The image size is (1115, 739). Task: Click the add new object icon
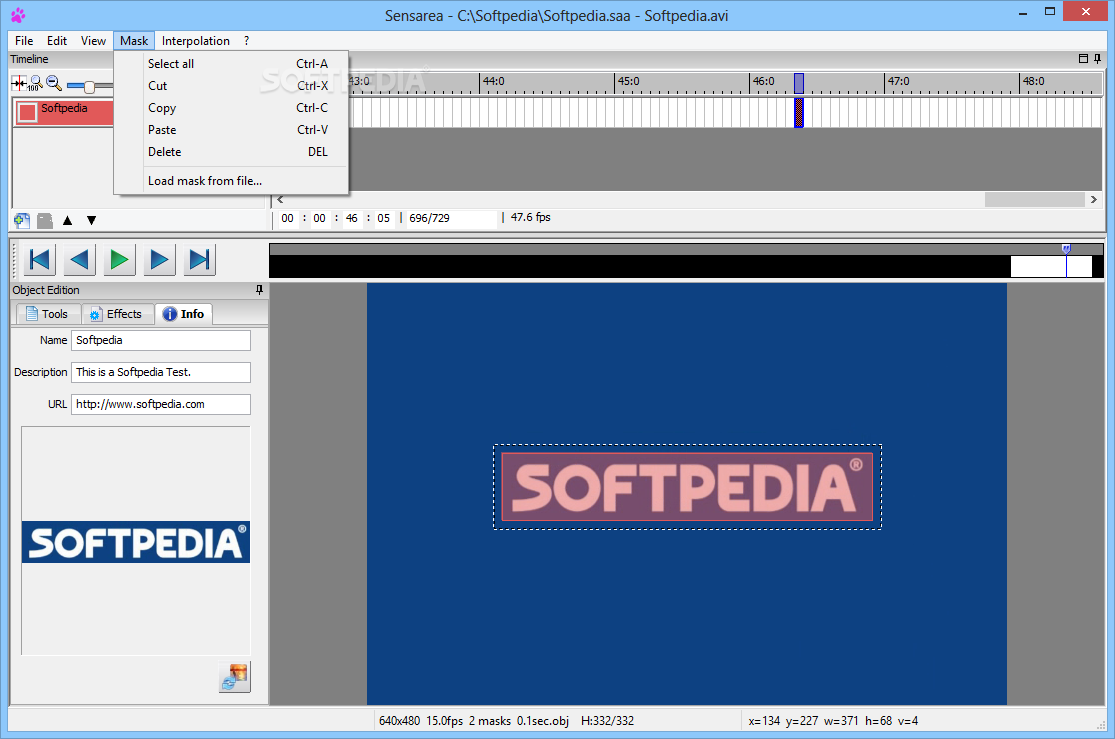pyautogui.click(x=22, y=220)
